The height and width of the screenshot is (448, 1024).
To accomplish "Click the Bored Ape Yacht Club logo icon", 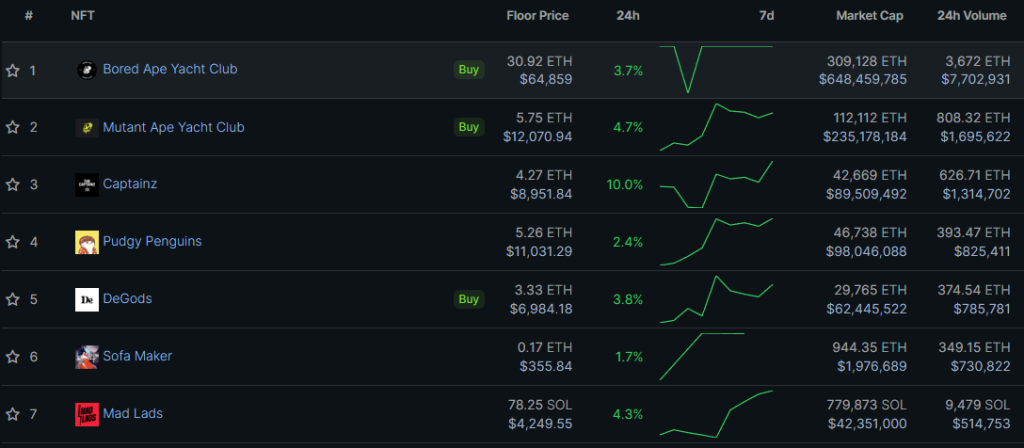I will point(87,70).
